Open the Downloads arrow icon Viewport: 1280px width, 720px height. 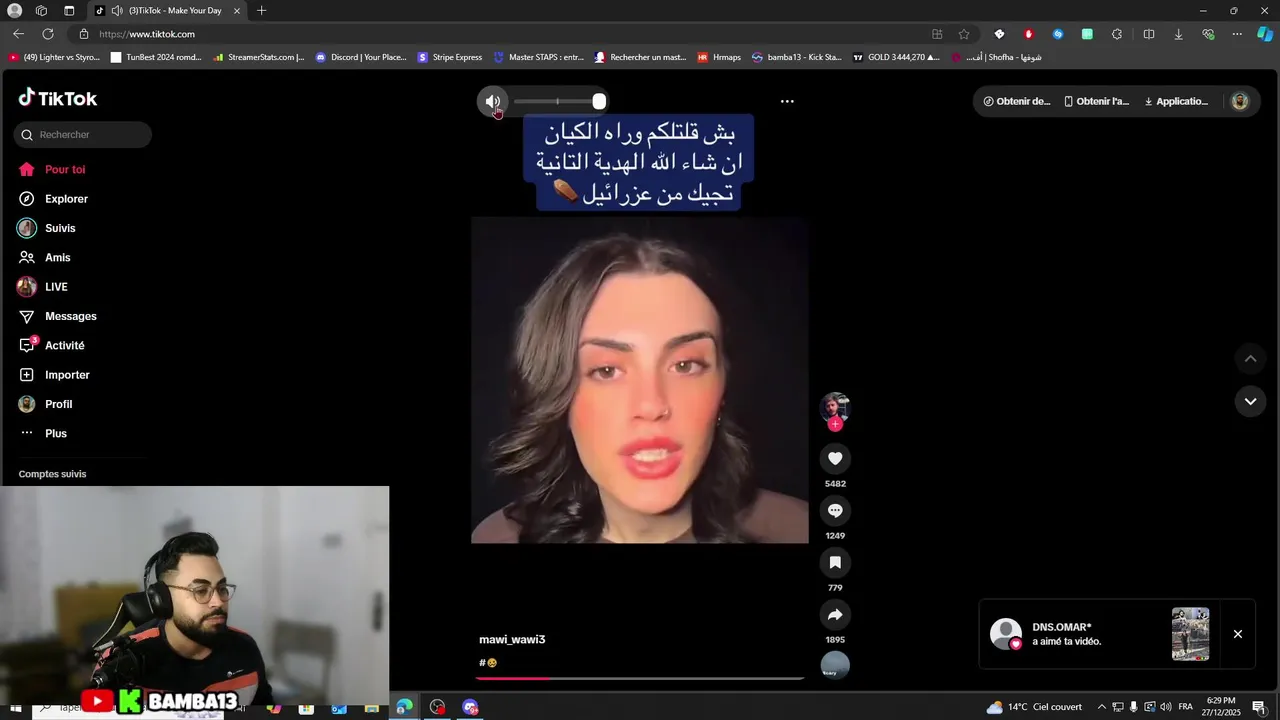(1178, 34)
